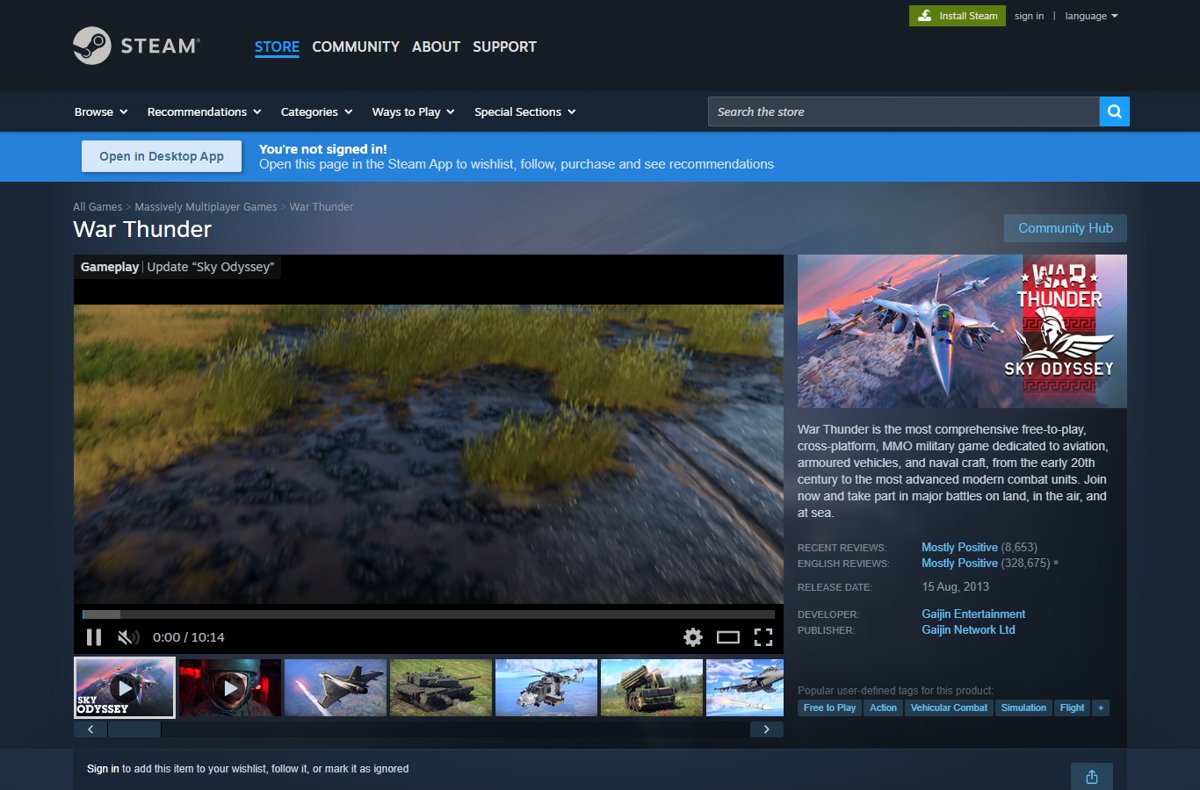Viewport: 1200px width, 790px height.
Task: Select the Sky Odyssey video thumbnail
Action: 125,687
